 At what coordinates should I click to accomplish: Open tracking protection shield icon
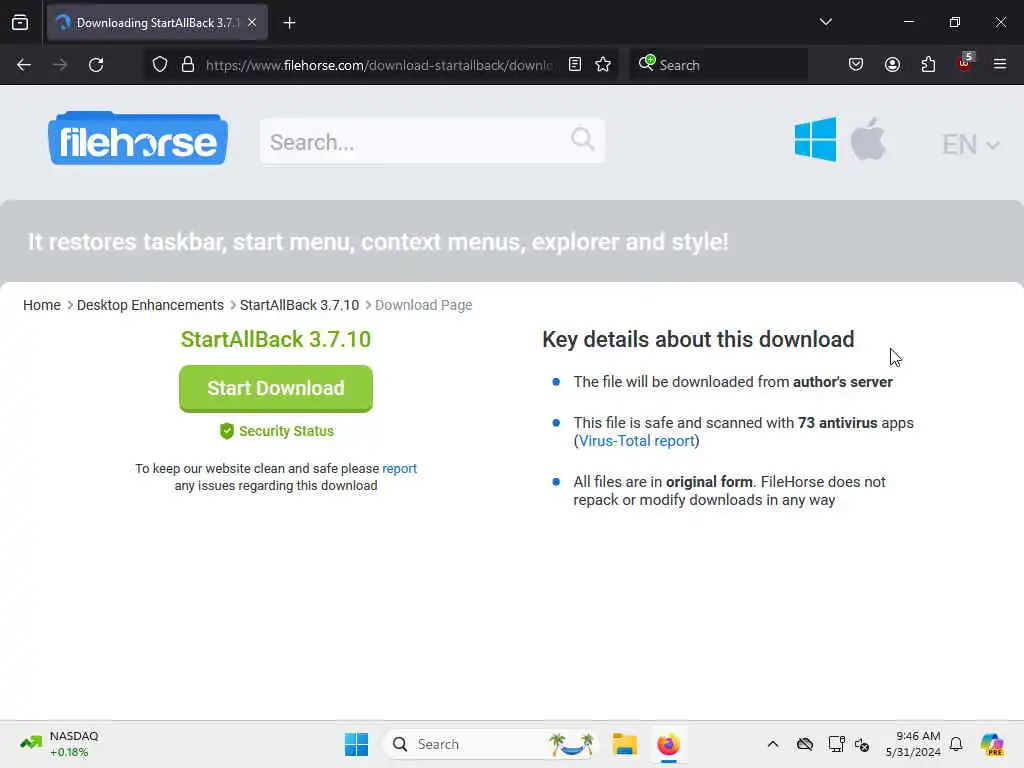click(160, 65)
